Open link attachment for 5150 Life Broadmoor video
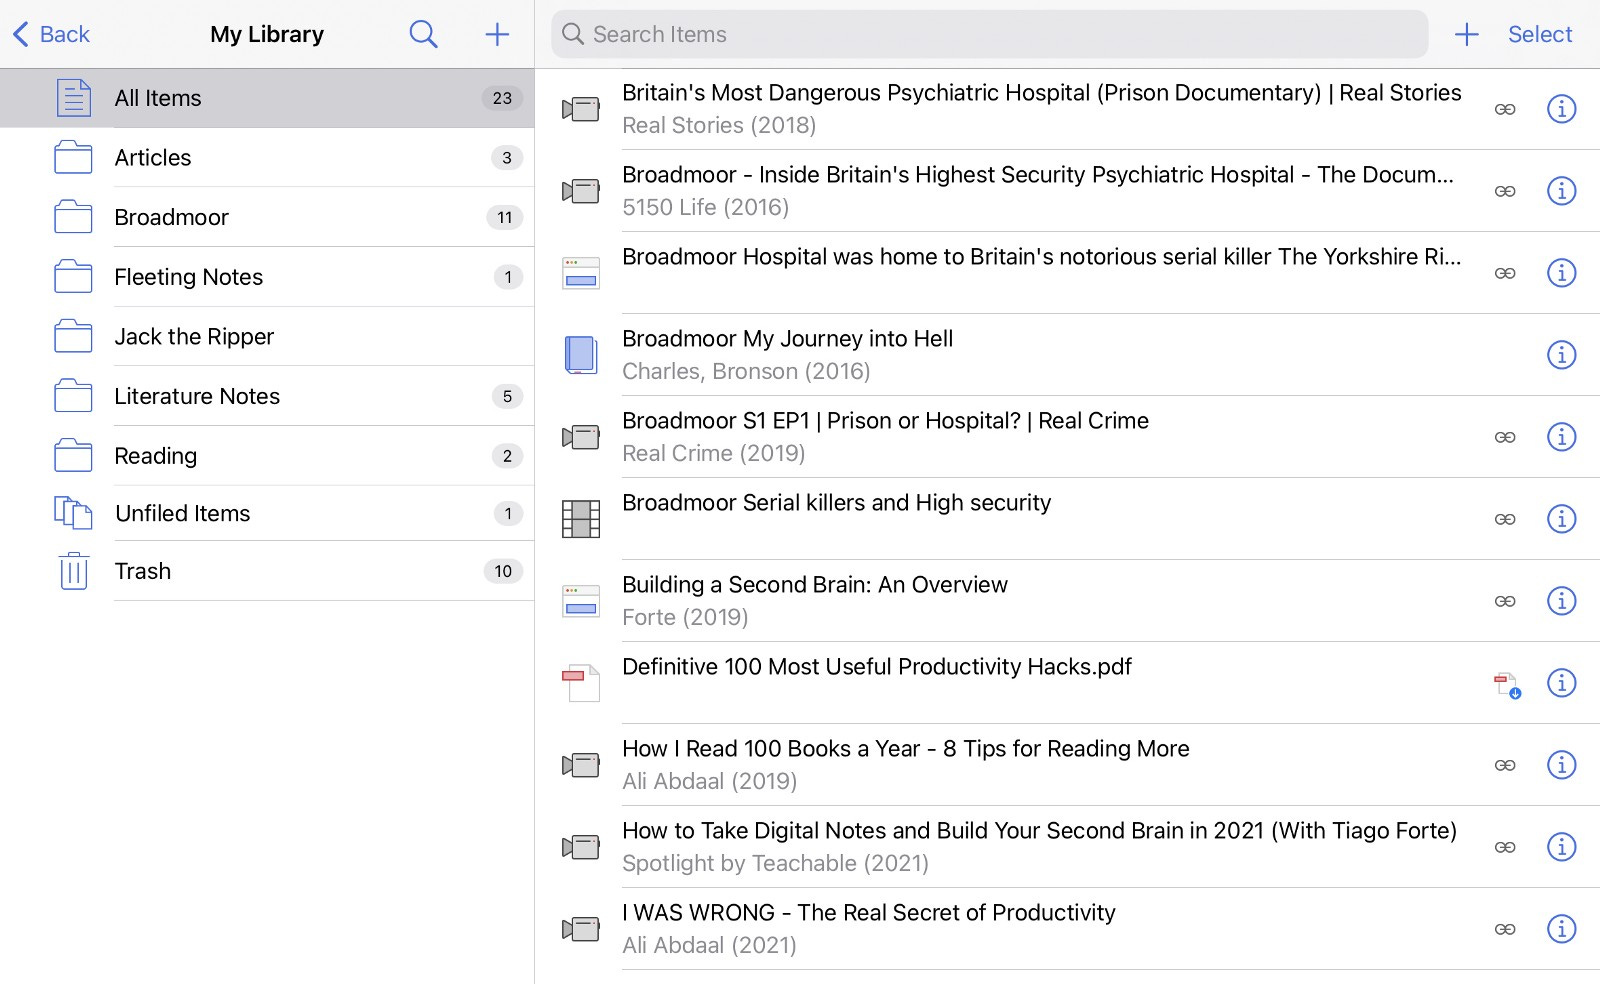Viewport: 1600px width, 984px height. (1505, 191)
